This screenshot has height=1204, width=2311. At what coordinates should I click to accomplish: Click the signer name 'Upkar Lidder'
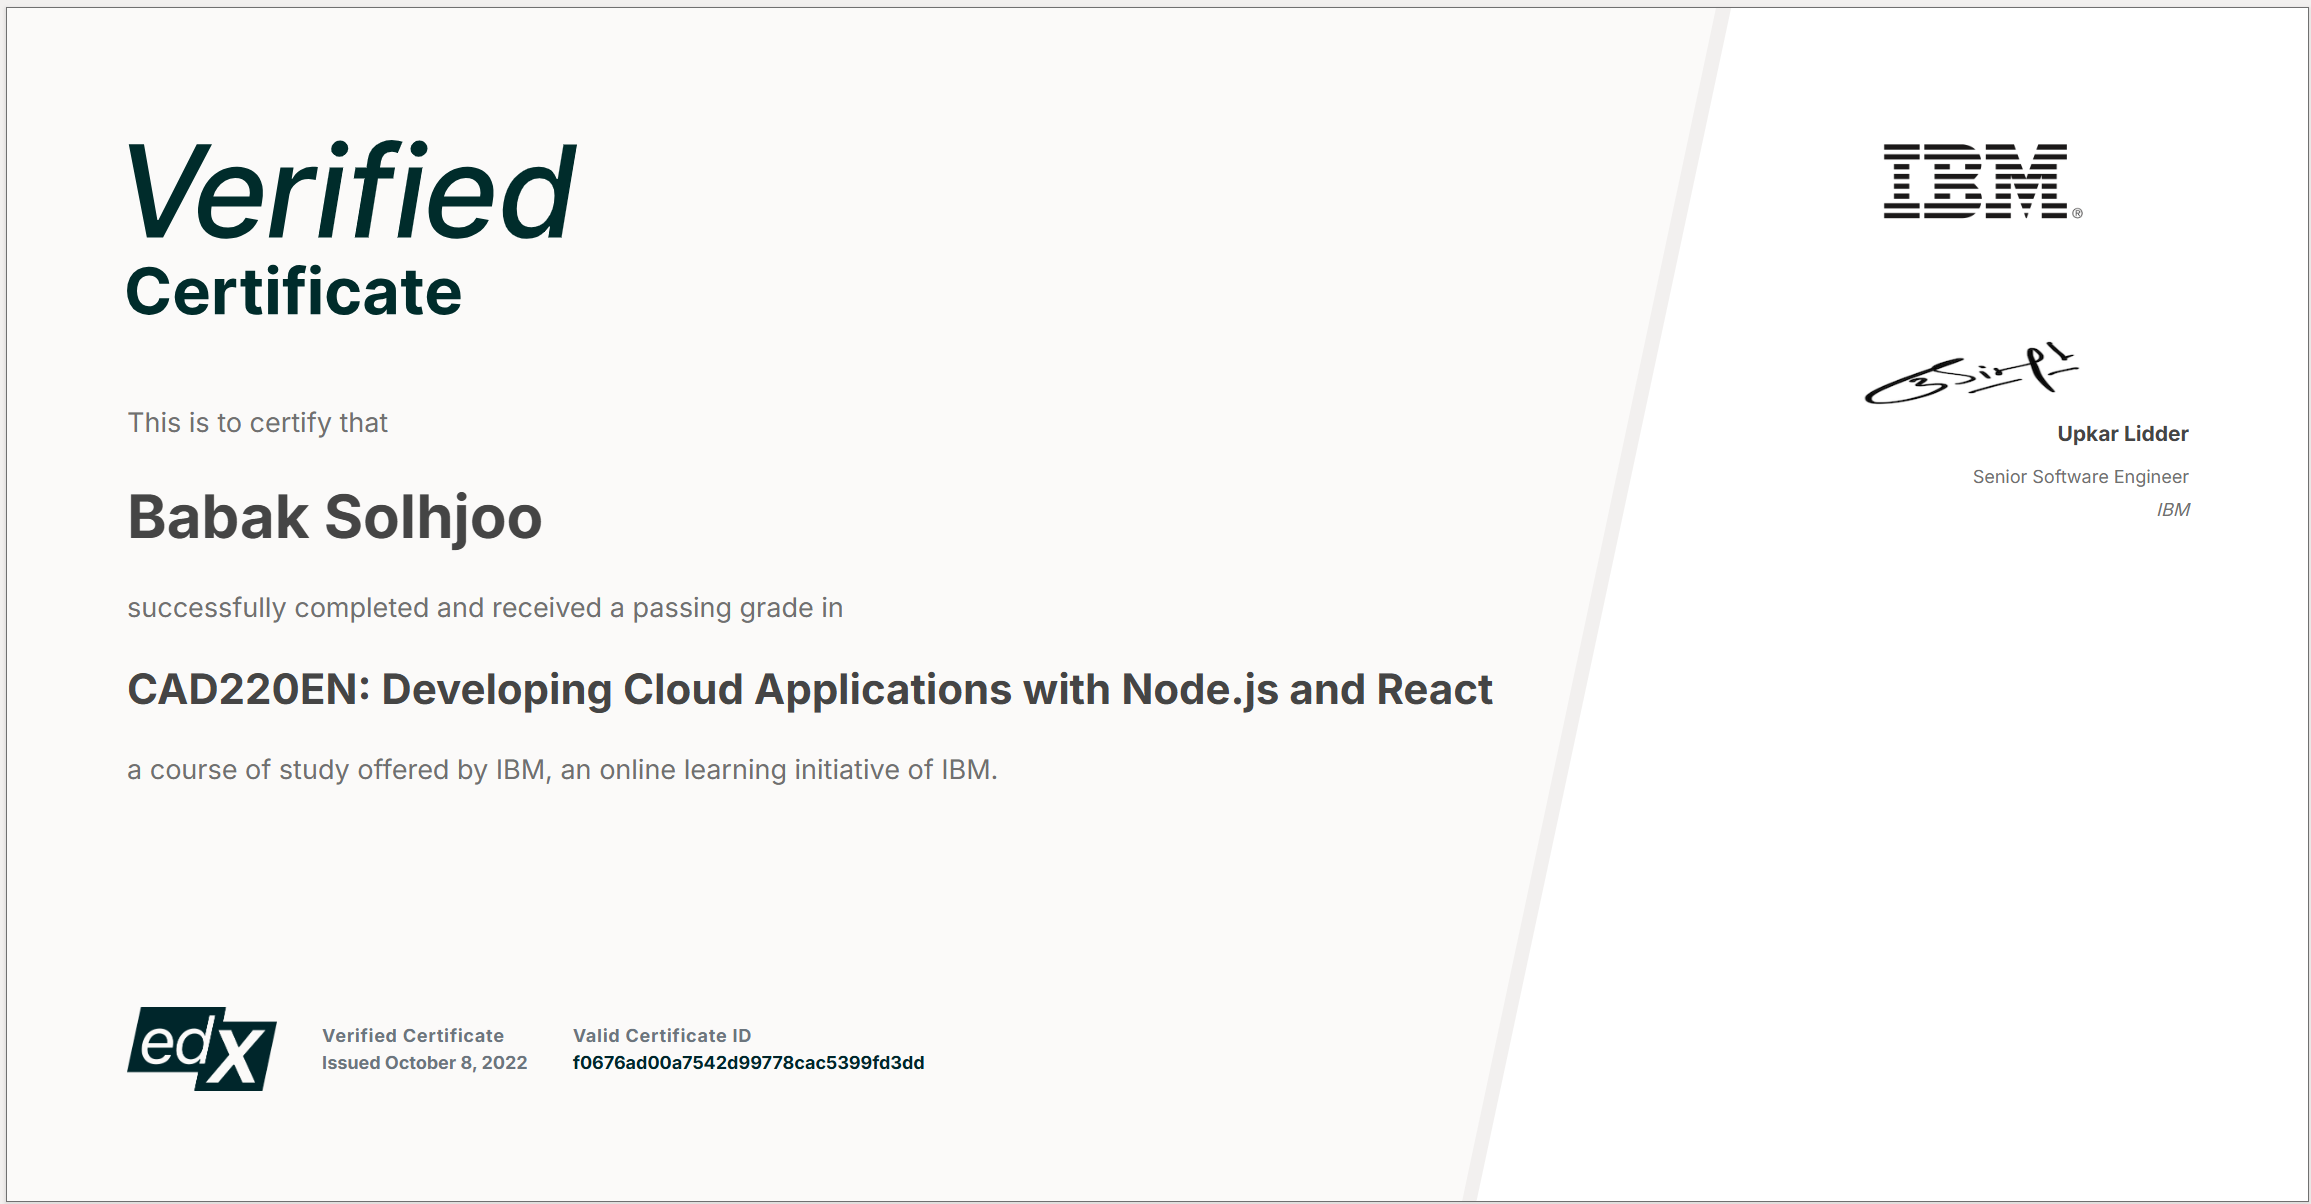[2122, 434]
